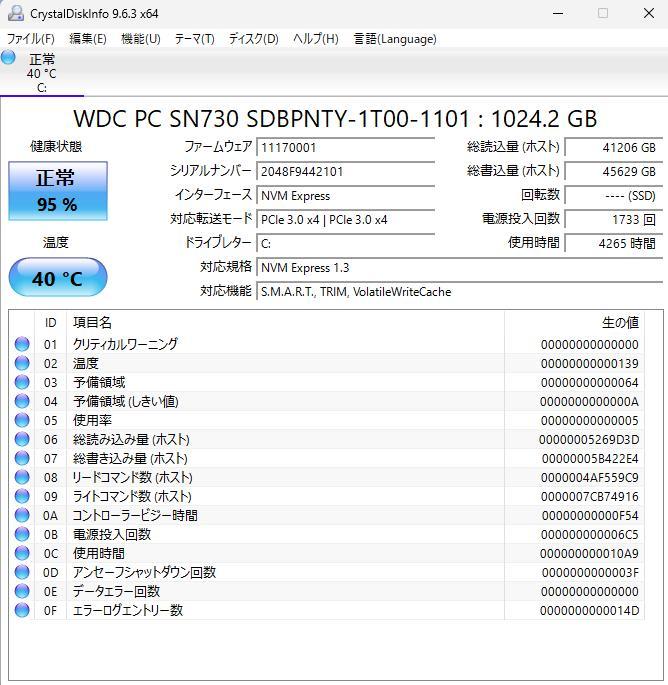Viewport: 668px width, 685px height.
Task: Click raw value 00000000010A9
Action: click(589, 554)
